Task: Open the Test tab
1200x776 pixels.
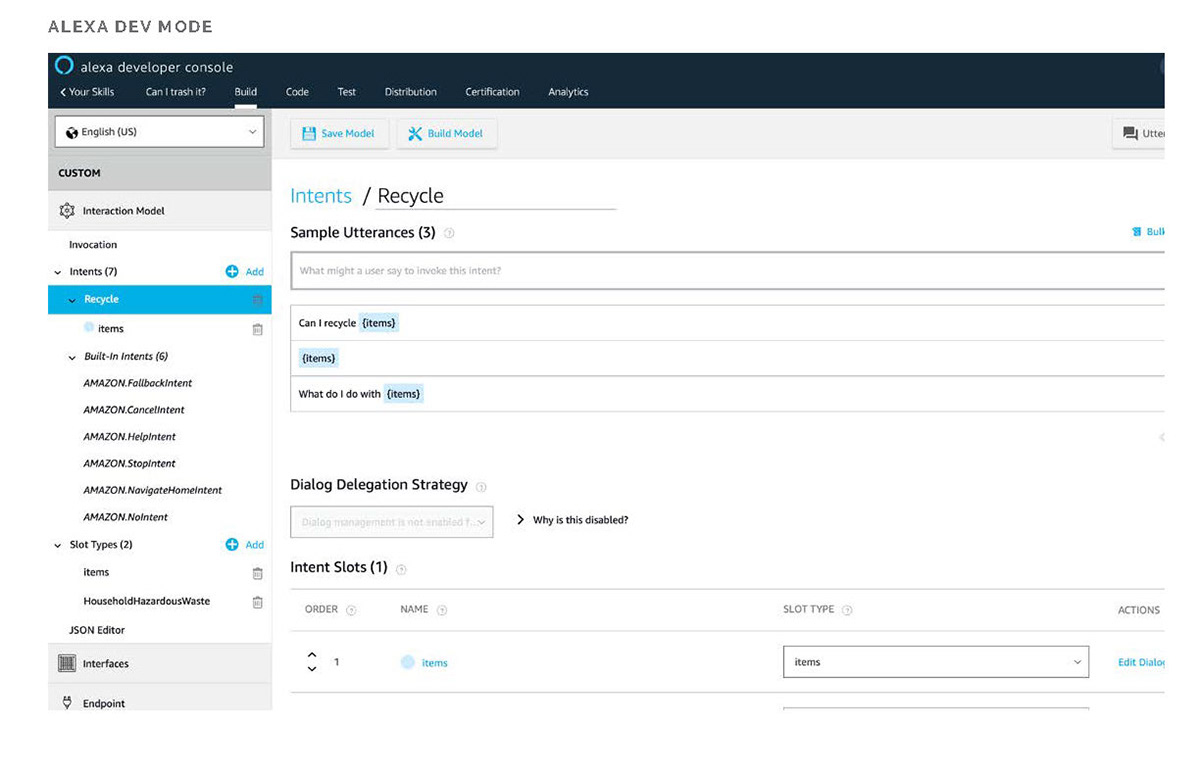Action: [x=347, y=92]
